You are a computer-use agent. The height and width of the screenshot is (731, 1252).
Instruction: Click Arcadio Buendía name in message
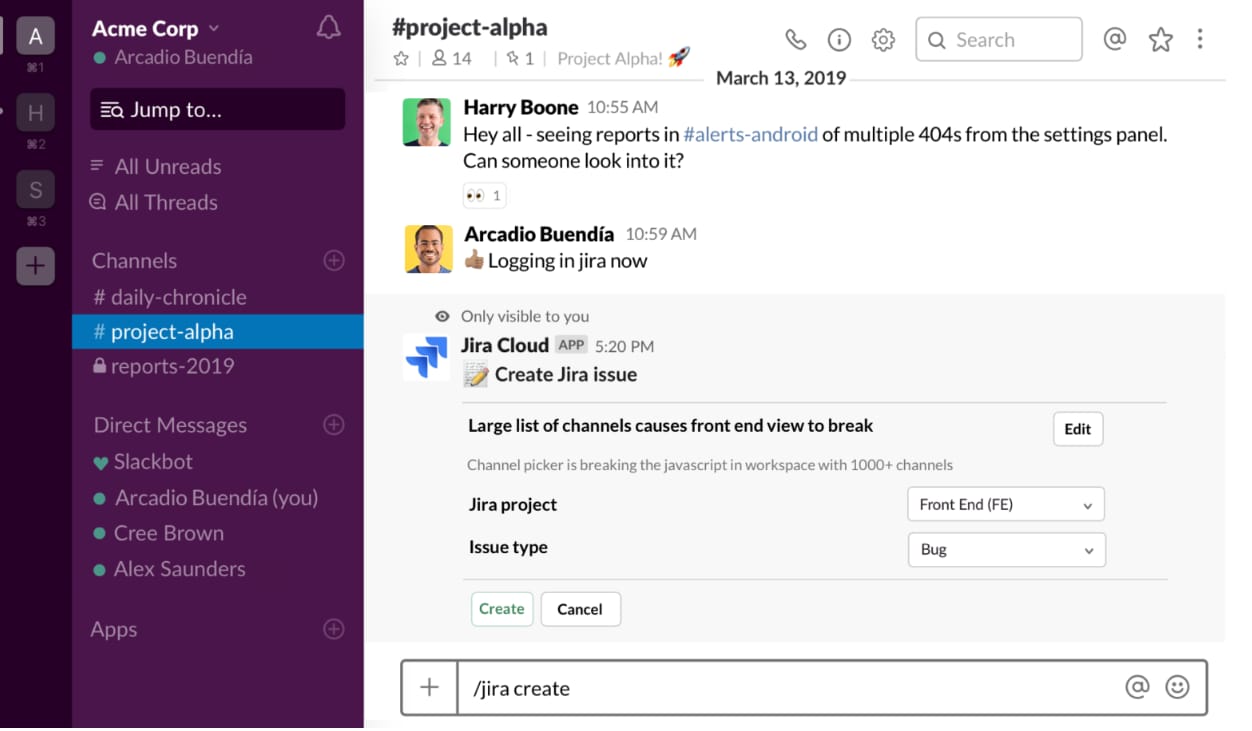pos(539,234)
